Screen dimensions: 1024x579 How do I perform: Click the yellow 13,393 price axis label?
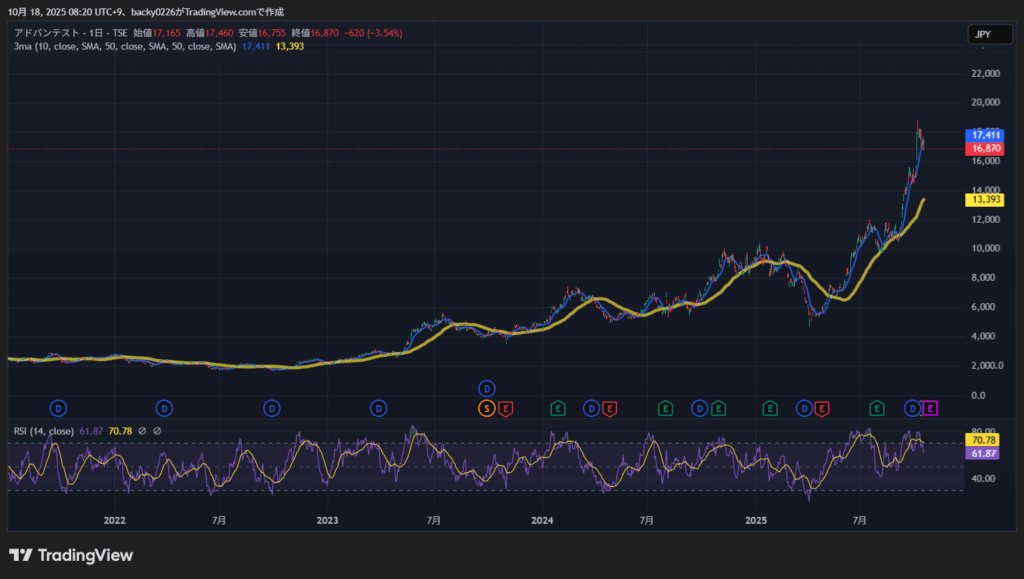coord(986,199)
